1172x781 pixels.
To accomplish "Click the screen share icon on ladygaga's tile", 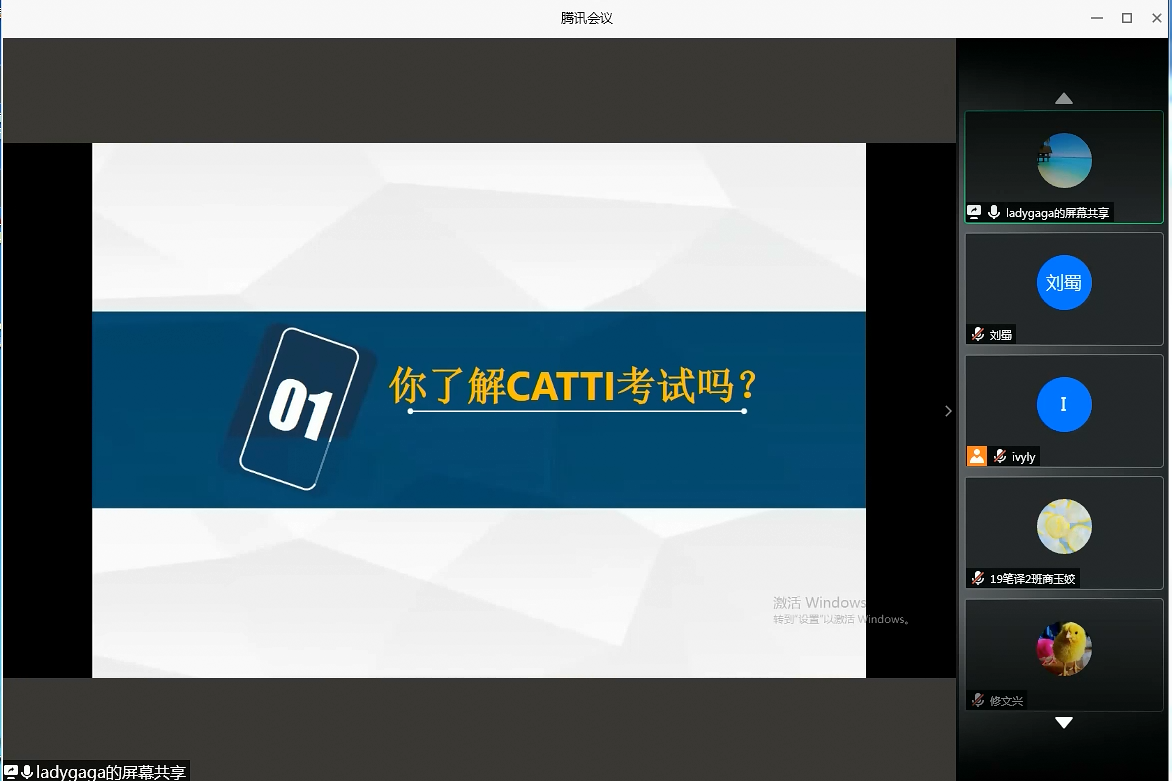I will click(974, 212).
